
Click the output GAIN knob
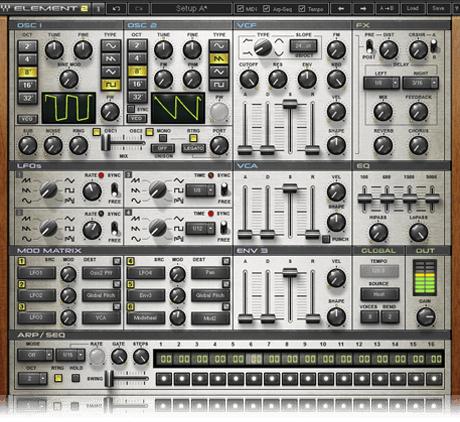[426, 316]
